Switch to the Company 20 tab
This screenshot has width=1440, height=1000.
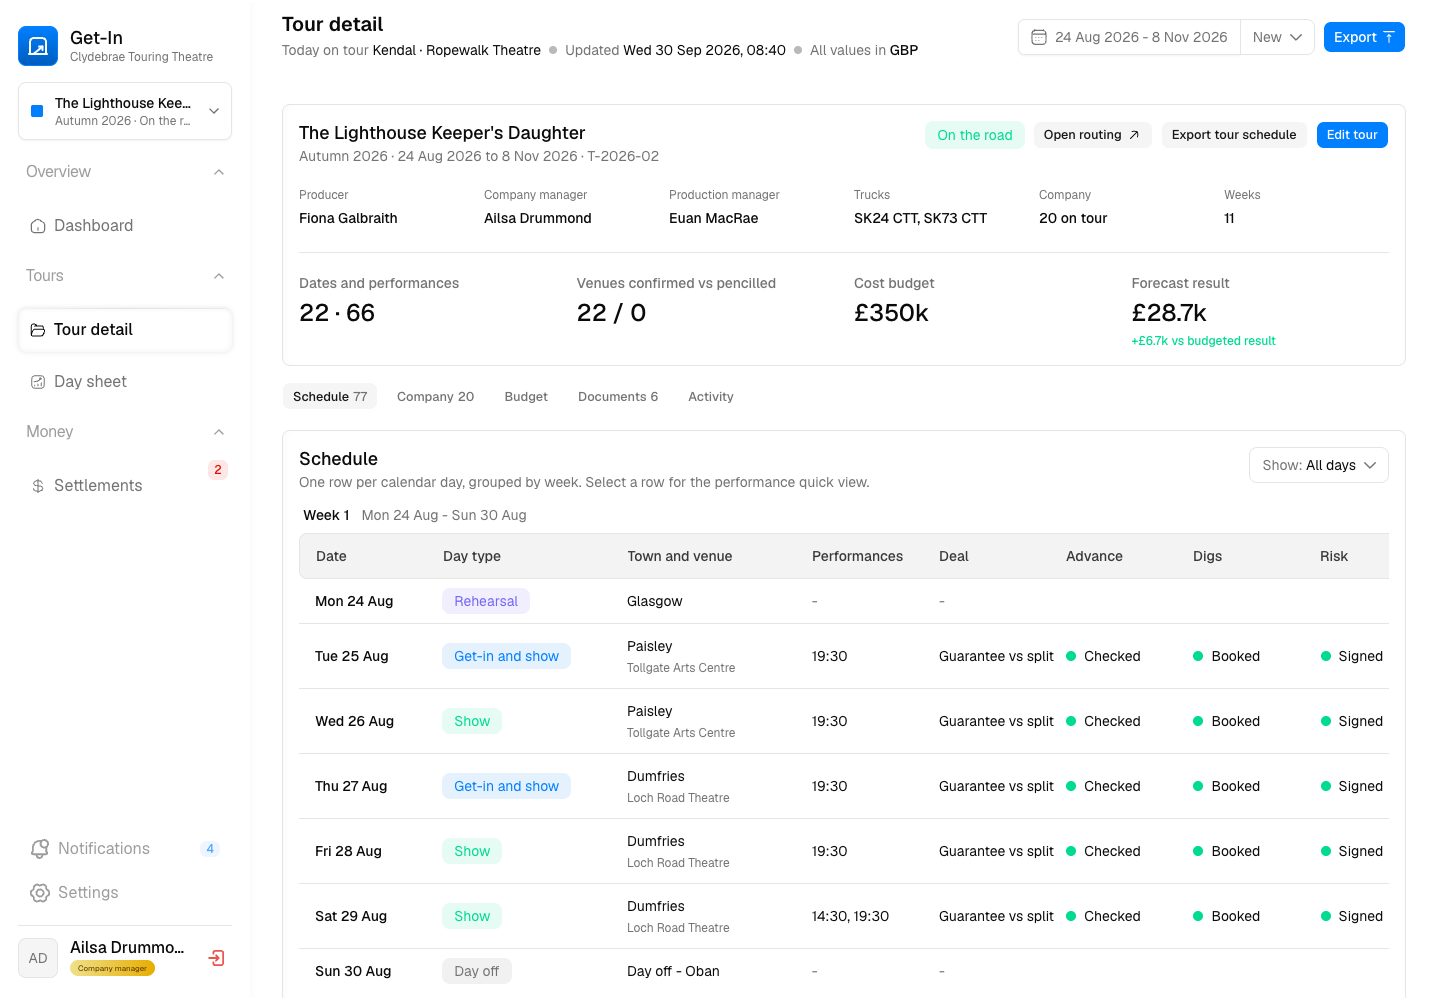coord(435,397)
